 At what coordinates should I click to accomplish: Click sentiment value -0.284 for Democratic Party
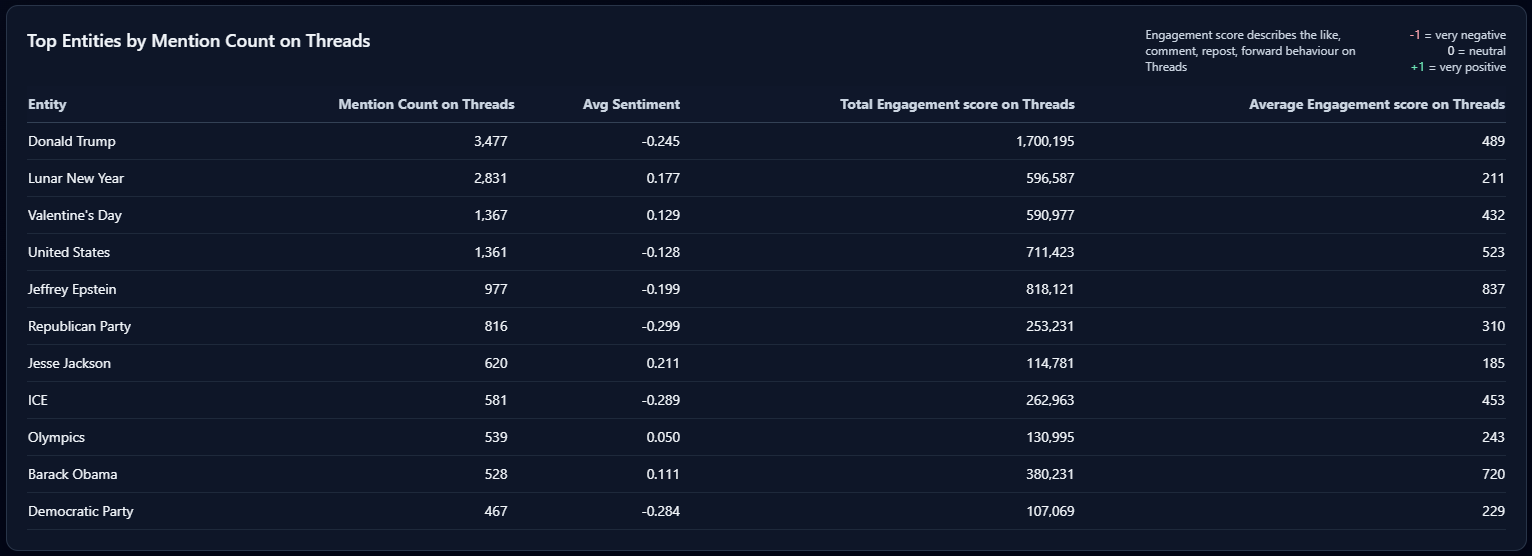point(661,511)
